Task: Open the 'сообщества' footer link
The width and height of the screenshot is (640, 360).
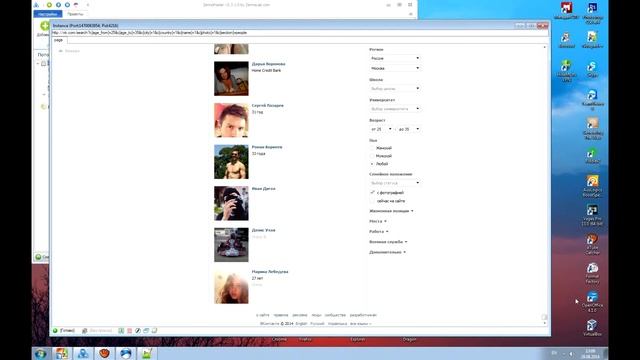Action: pos(335,315)
